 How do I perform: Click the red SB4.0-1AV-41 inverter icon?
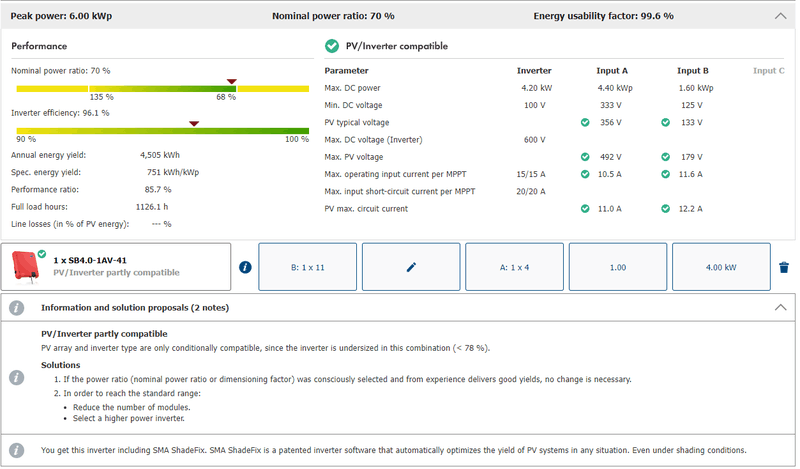click(24, 266)
